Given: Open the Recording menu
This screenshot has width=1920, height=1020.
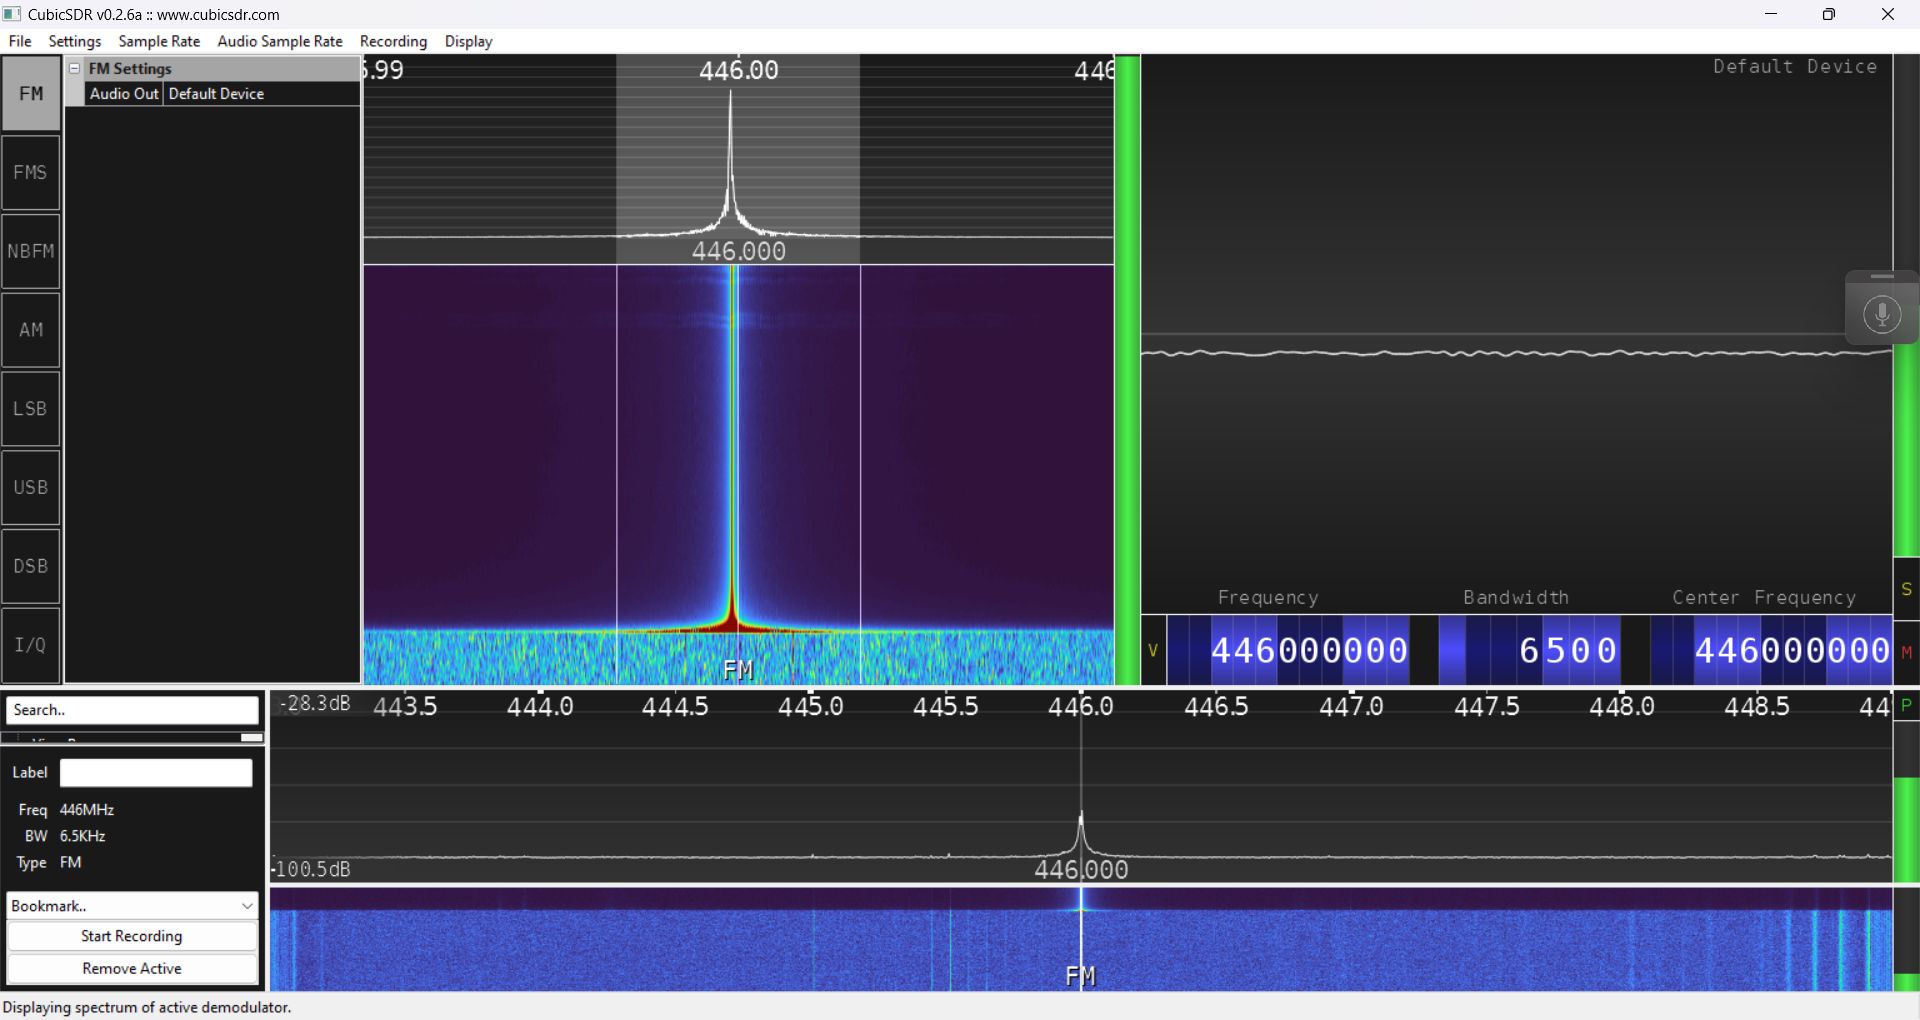Looking at the screenshot, I should coord(392,41).
